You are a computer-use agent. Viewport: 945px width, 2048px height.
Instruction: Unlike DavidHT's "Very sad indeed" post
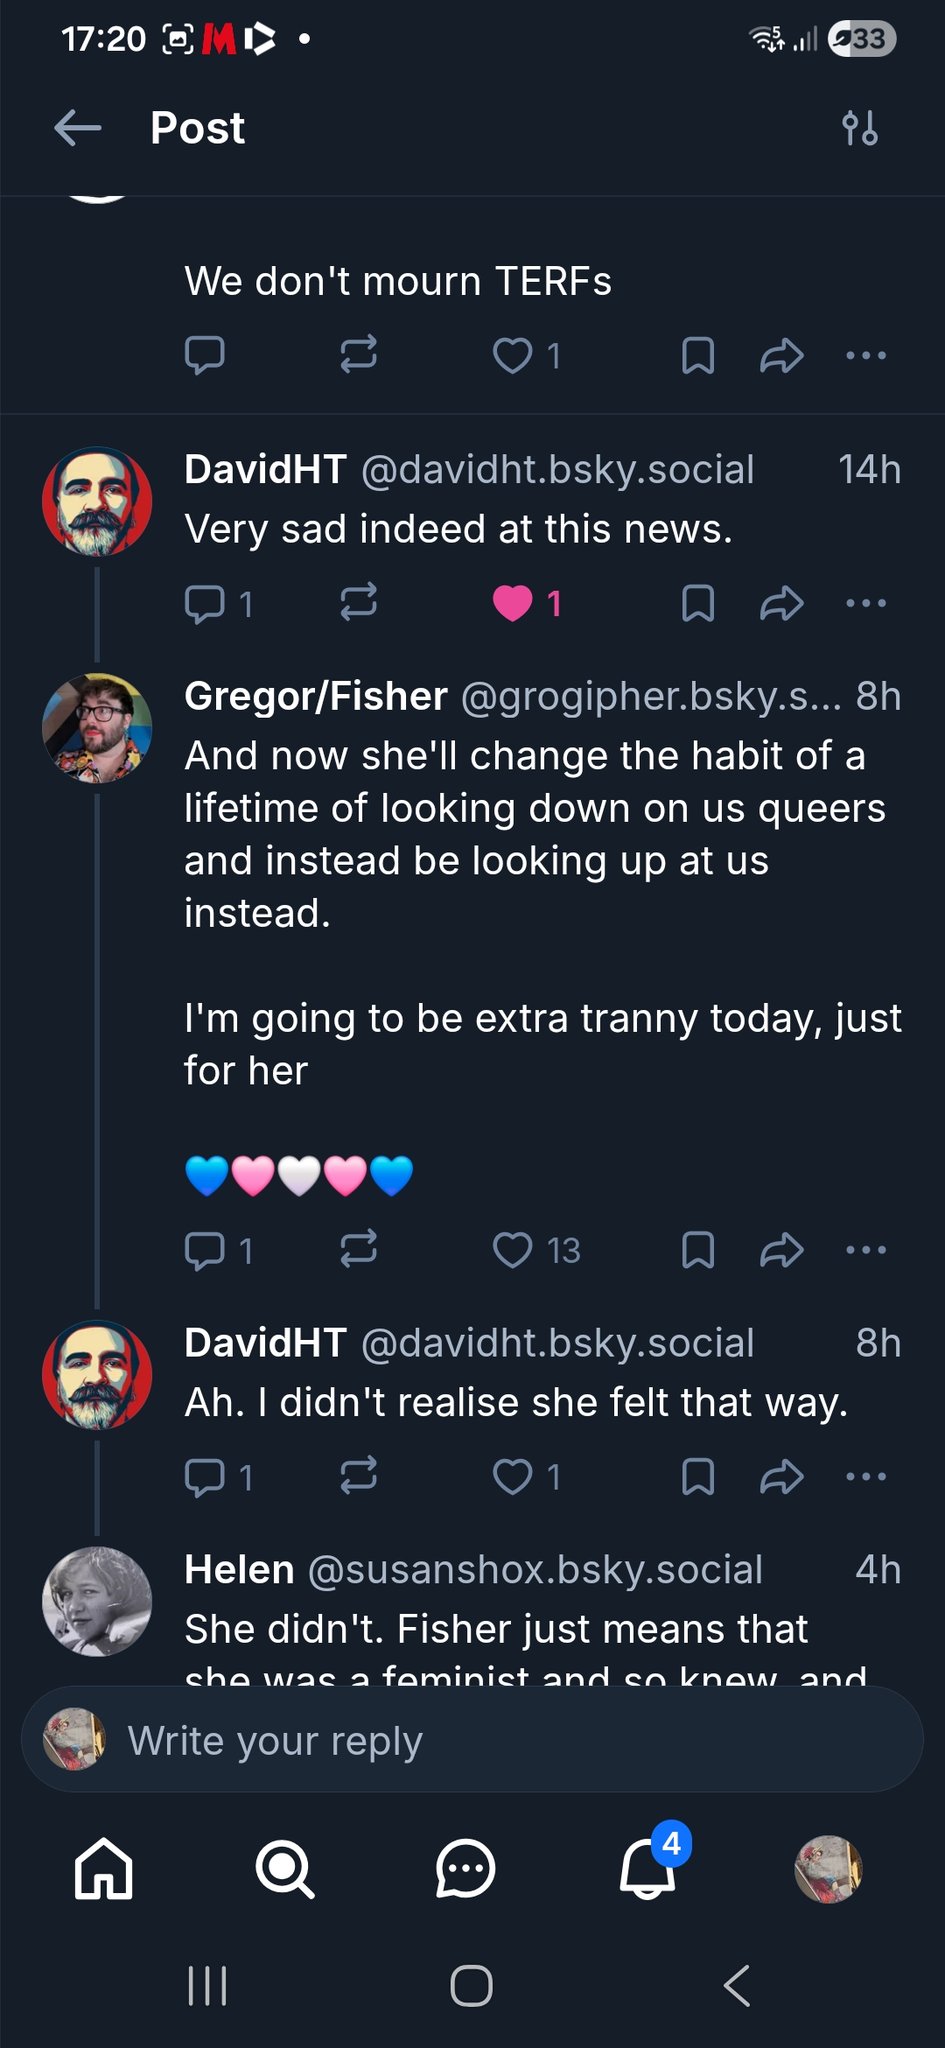tap(513, 603)
